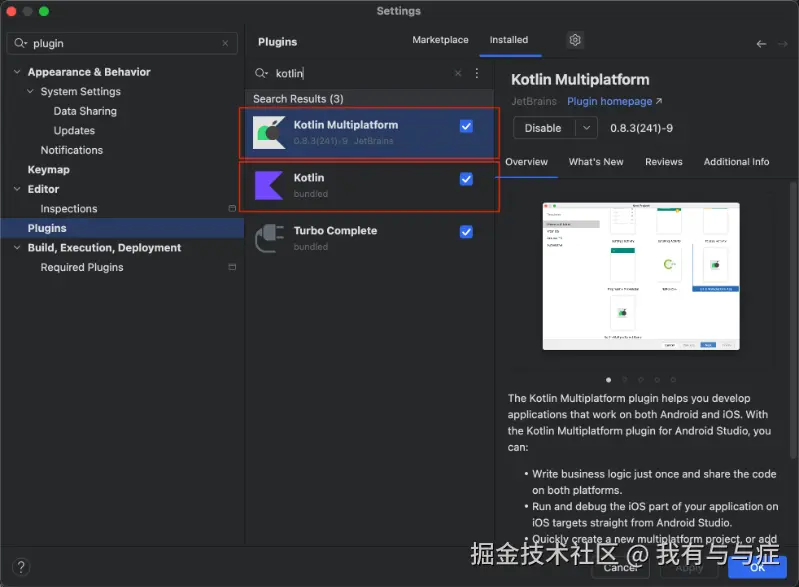This screenshot has height=587, width=799.
Task: Select Data Sharing in settings tree
Action: (x=85, y=111)
